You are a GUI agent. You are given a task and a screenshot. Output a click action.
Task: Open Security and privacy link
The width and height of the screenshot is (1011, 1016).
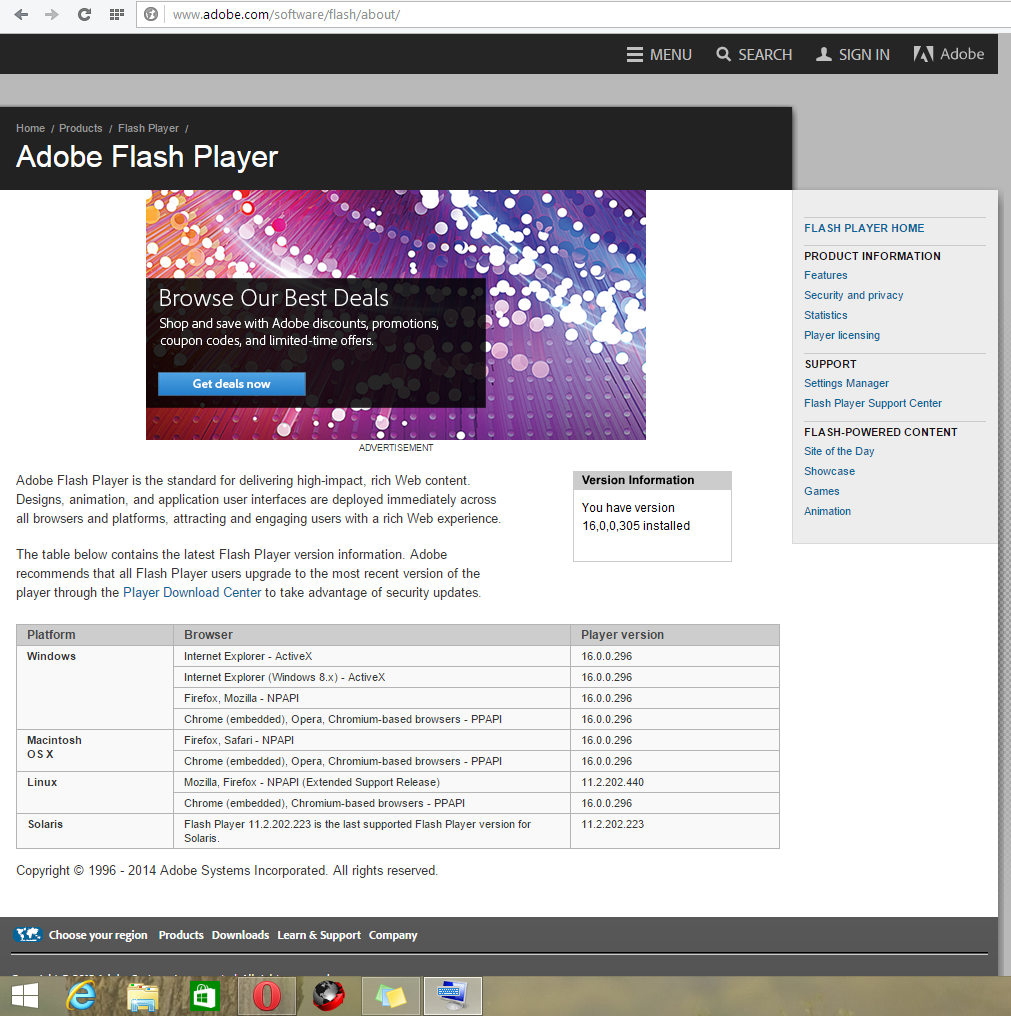(854, 295)
